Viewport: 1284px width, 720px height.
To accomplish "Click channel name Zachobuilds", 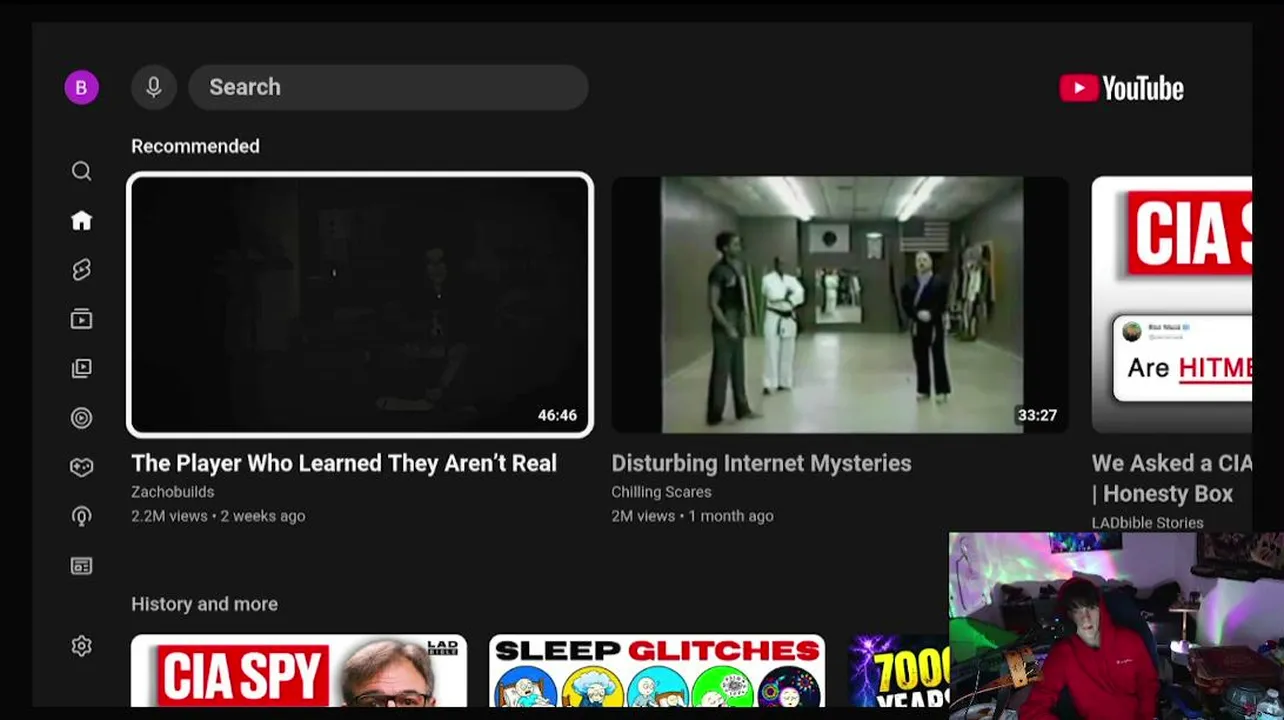I will [x=173, y=492].
